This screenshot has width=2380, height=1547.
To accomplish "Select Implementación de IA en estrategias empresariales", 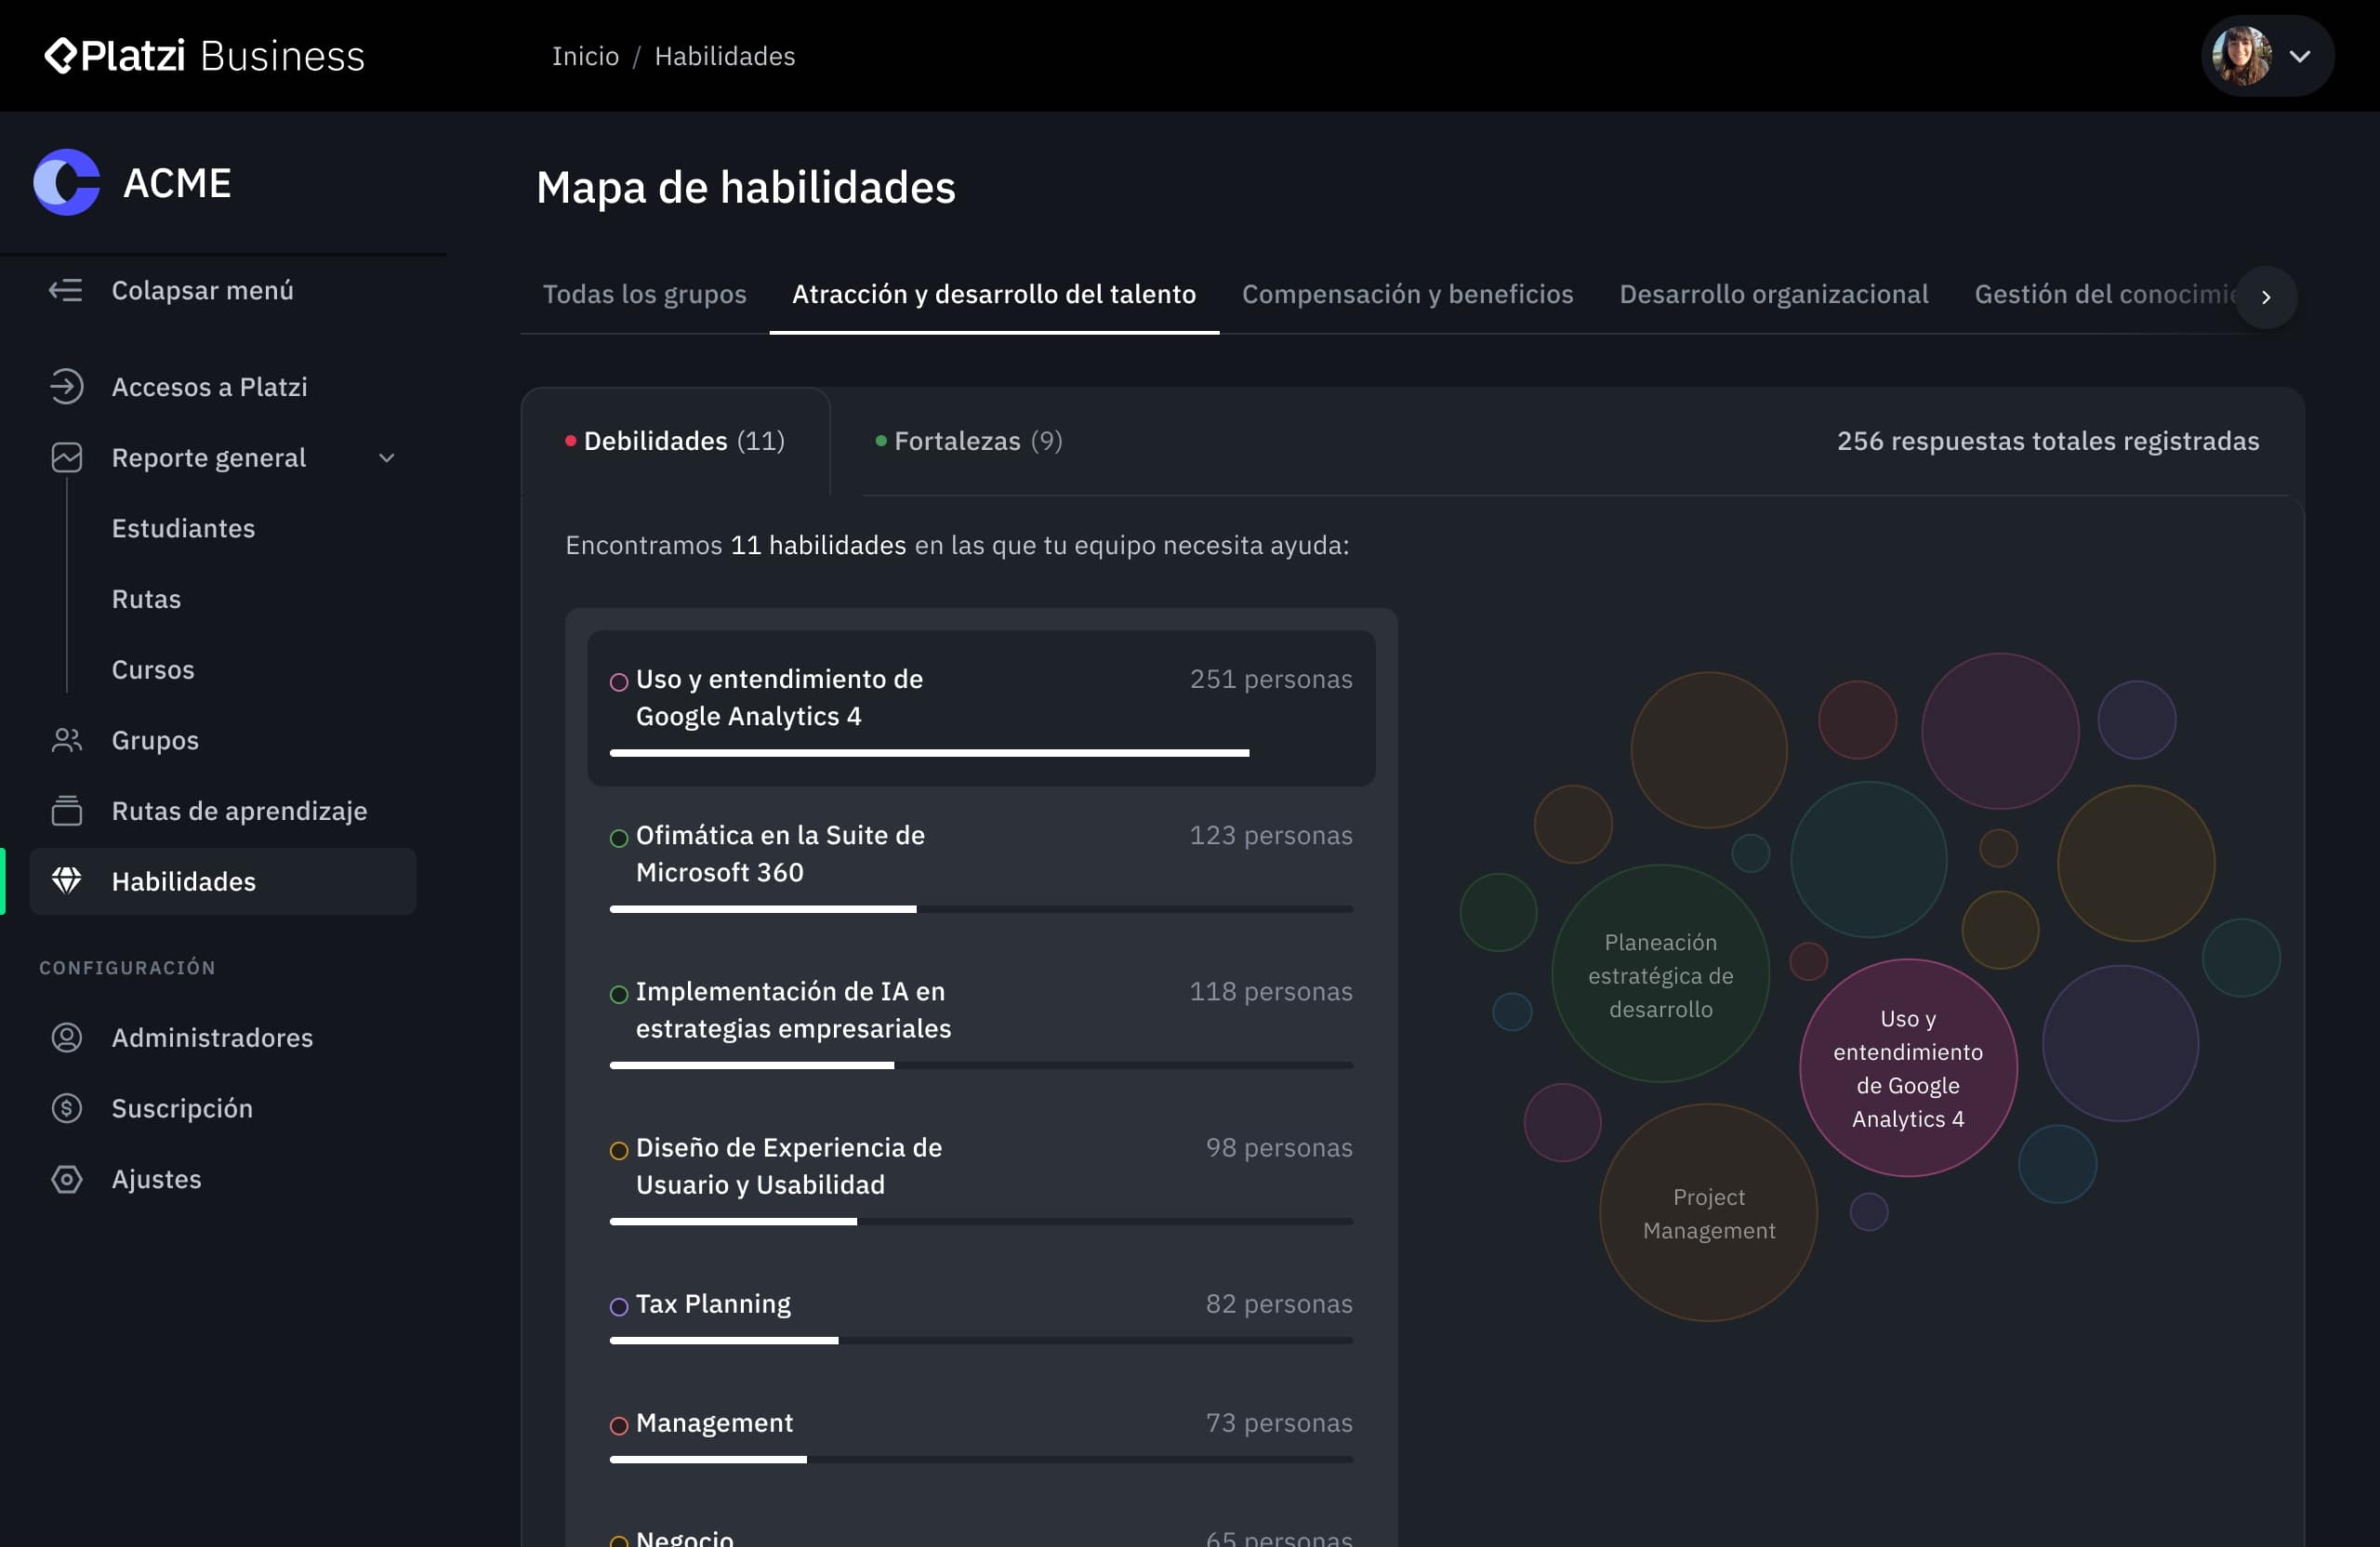I will [981, 1020].
